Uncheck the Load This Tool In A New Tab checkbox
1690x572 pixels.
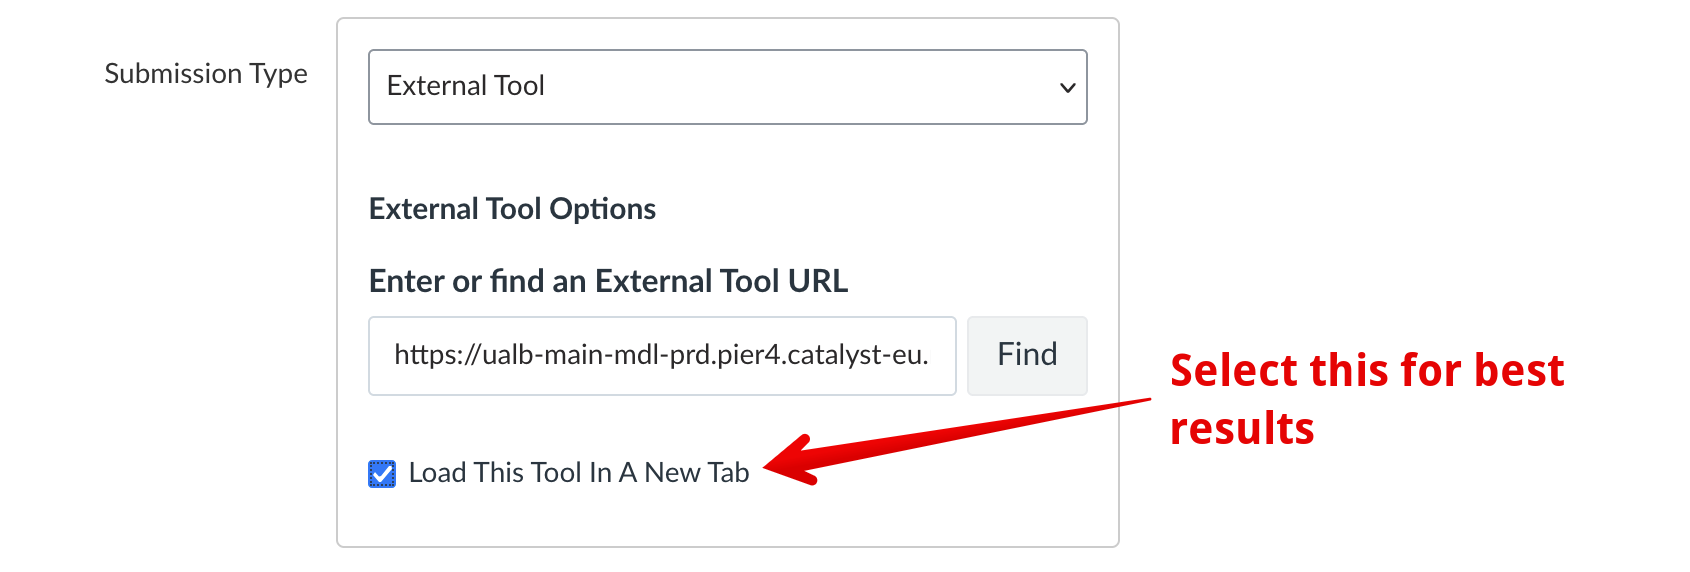pyautogui.click(x=382, y=473)
